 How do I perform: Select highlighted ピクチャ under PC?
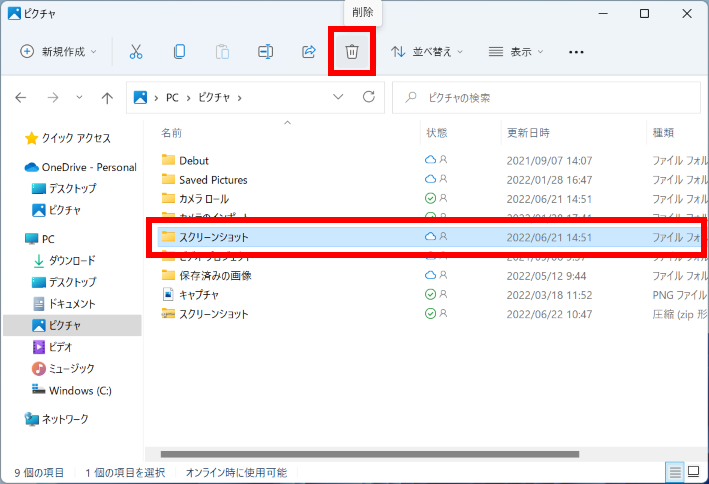click(x=72, y=325)
